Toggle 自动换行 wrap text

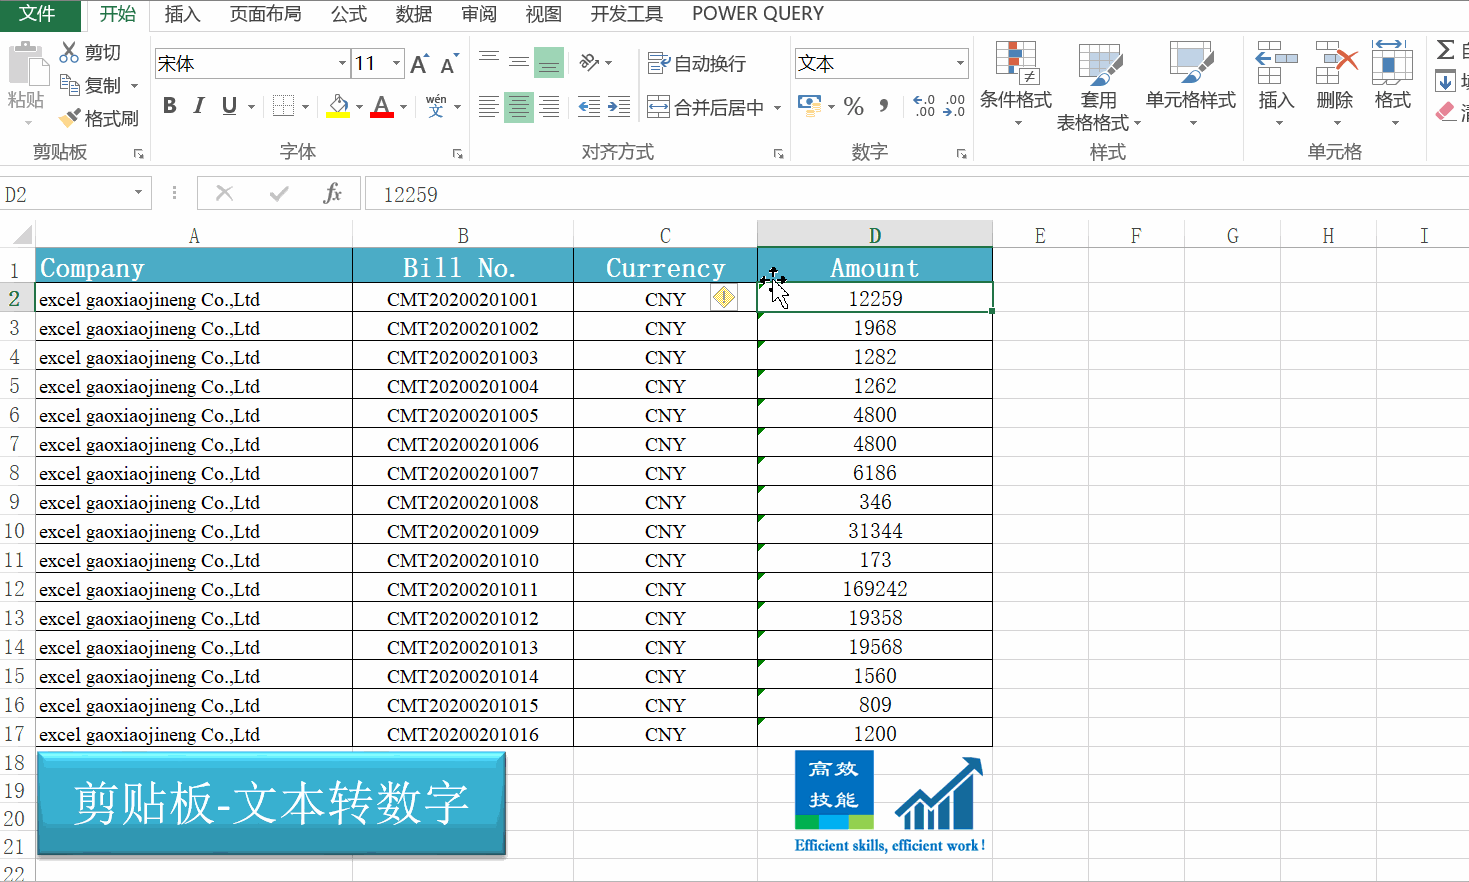[x=697, y=63]
